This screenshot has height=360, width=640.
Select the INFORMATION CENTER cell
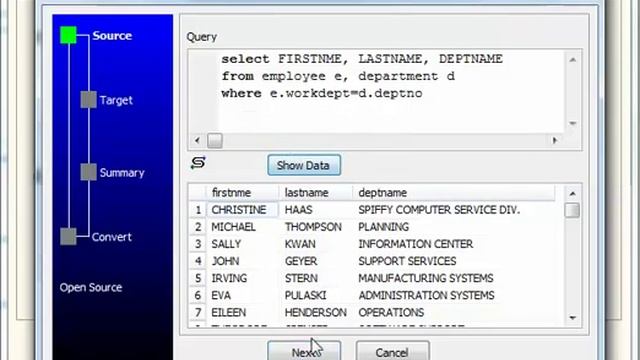pos(454,244)
